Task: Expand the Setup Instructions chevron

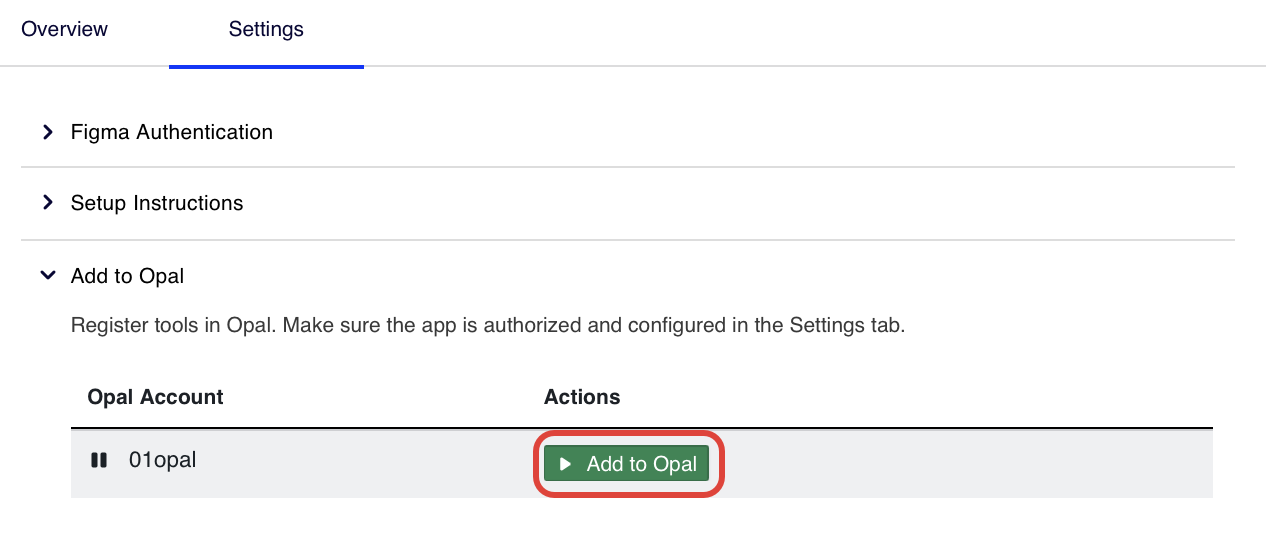Action: click(47, 203)
